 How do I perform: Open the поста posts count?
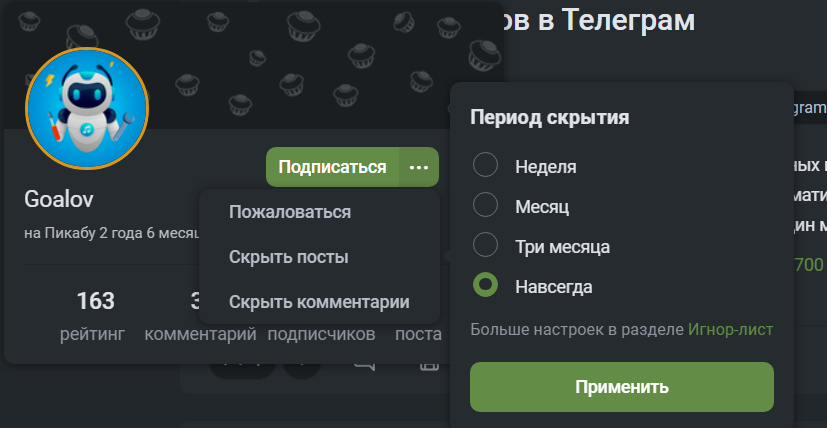(x=418, y=334)
